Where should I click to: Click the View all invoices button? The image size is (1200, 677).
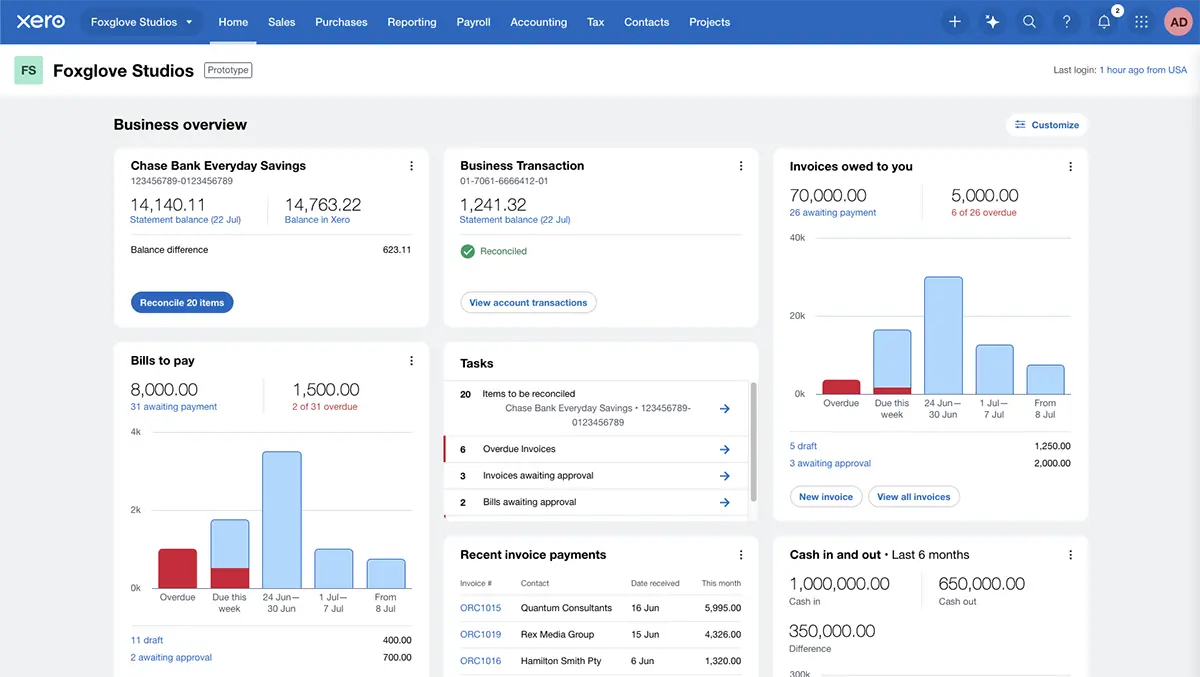pos(913,496)
